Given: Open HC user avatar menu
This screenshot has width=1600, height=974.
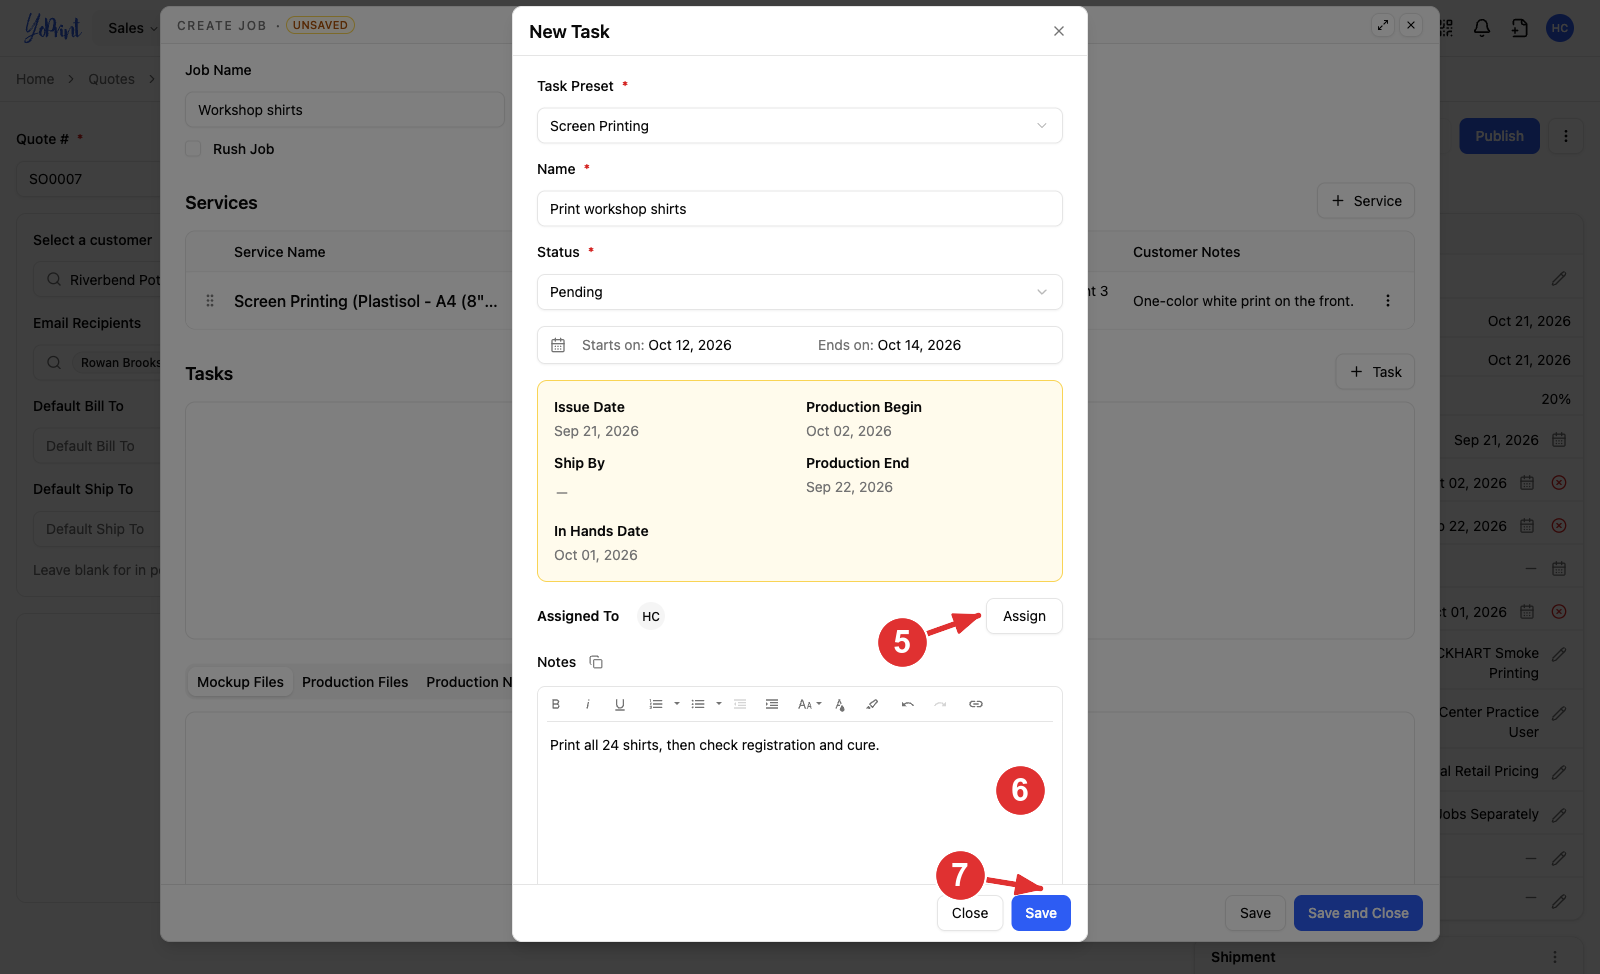Looking at the screenshot, I should (x=1560, y=28).
